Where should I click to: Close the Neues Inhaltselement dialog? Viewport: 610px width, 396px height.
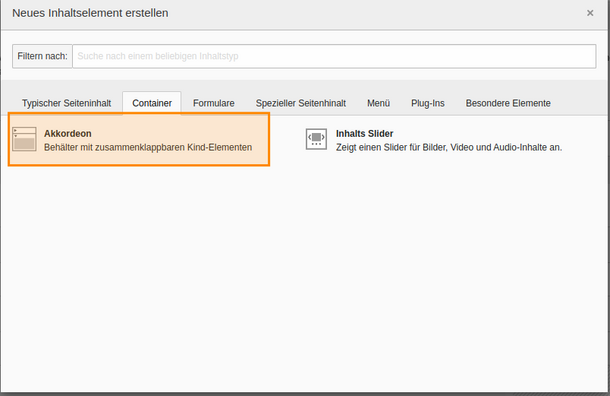(x=590, y=13)
